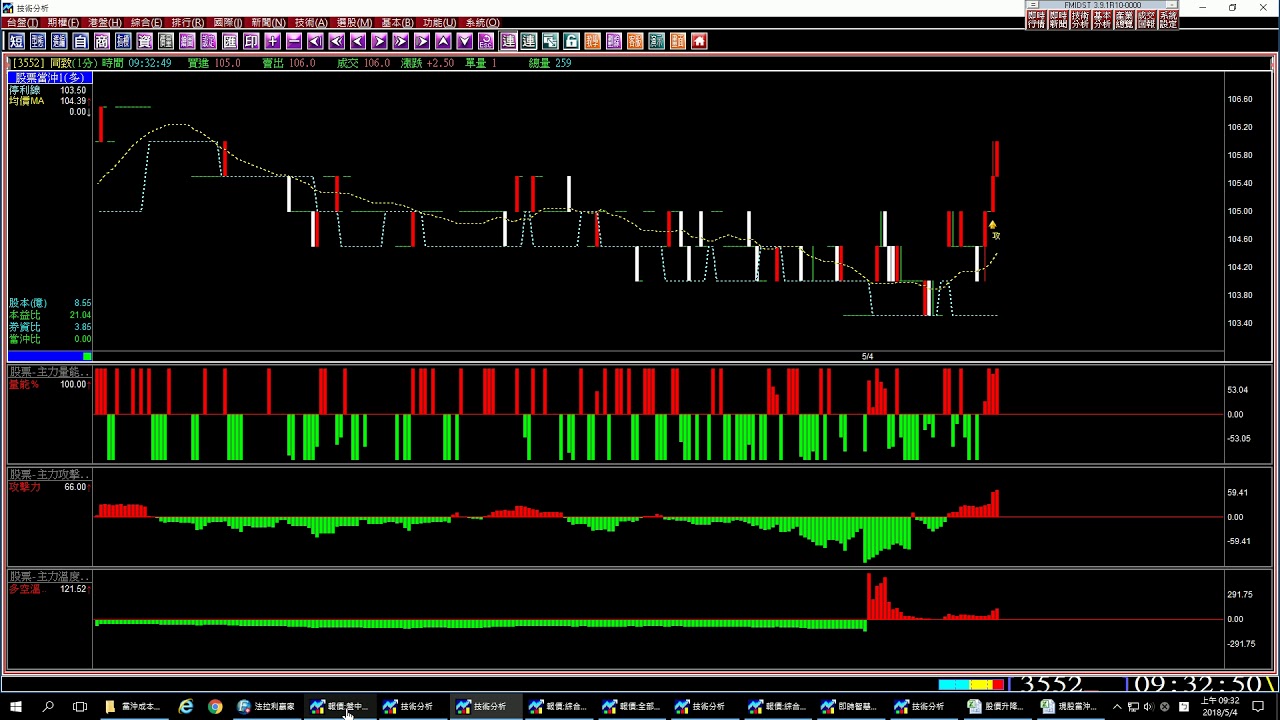
Task: Open the 功能(U) menu
Action: (x=439, y=22)
